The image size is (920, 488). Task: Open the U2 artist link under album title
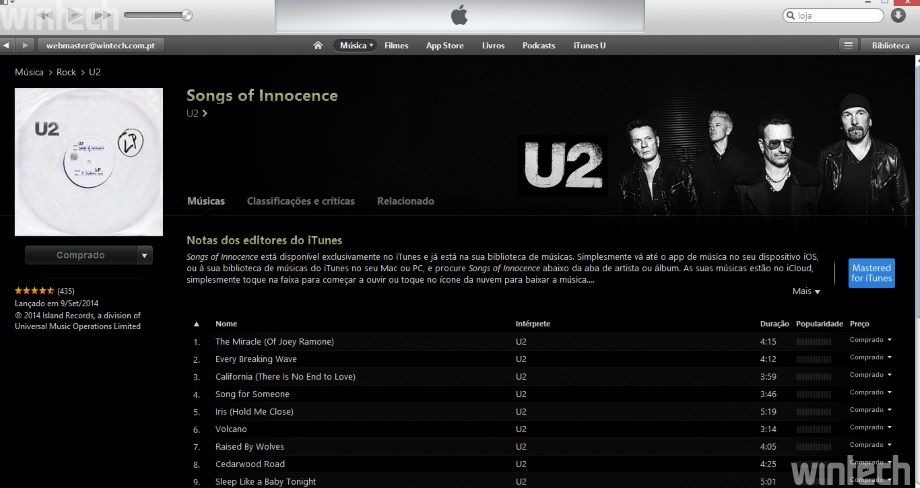pyautogui.click(x=197, y=113)
